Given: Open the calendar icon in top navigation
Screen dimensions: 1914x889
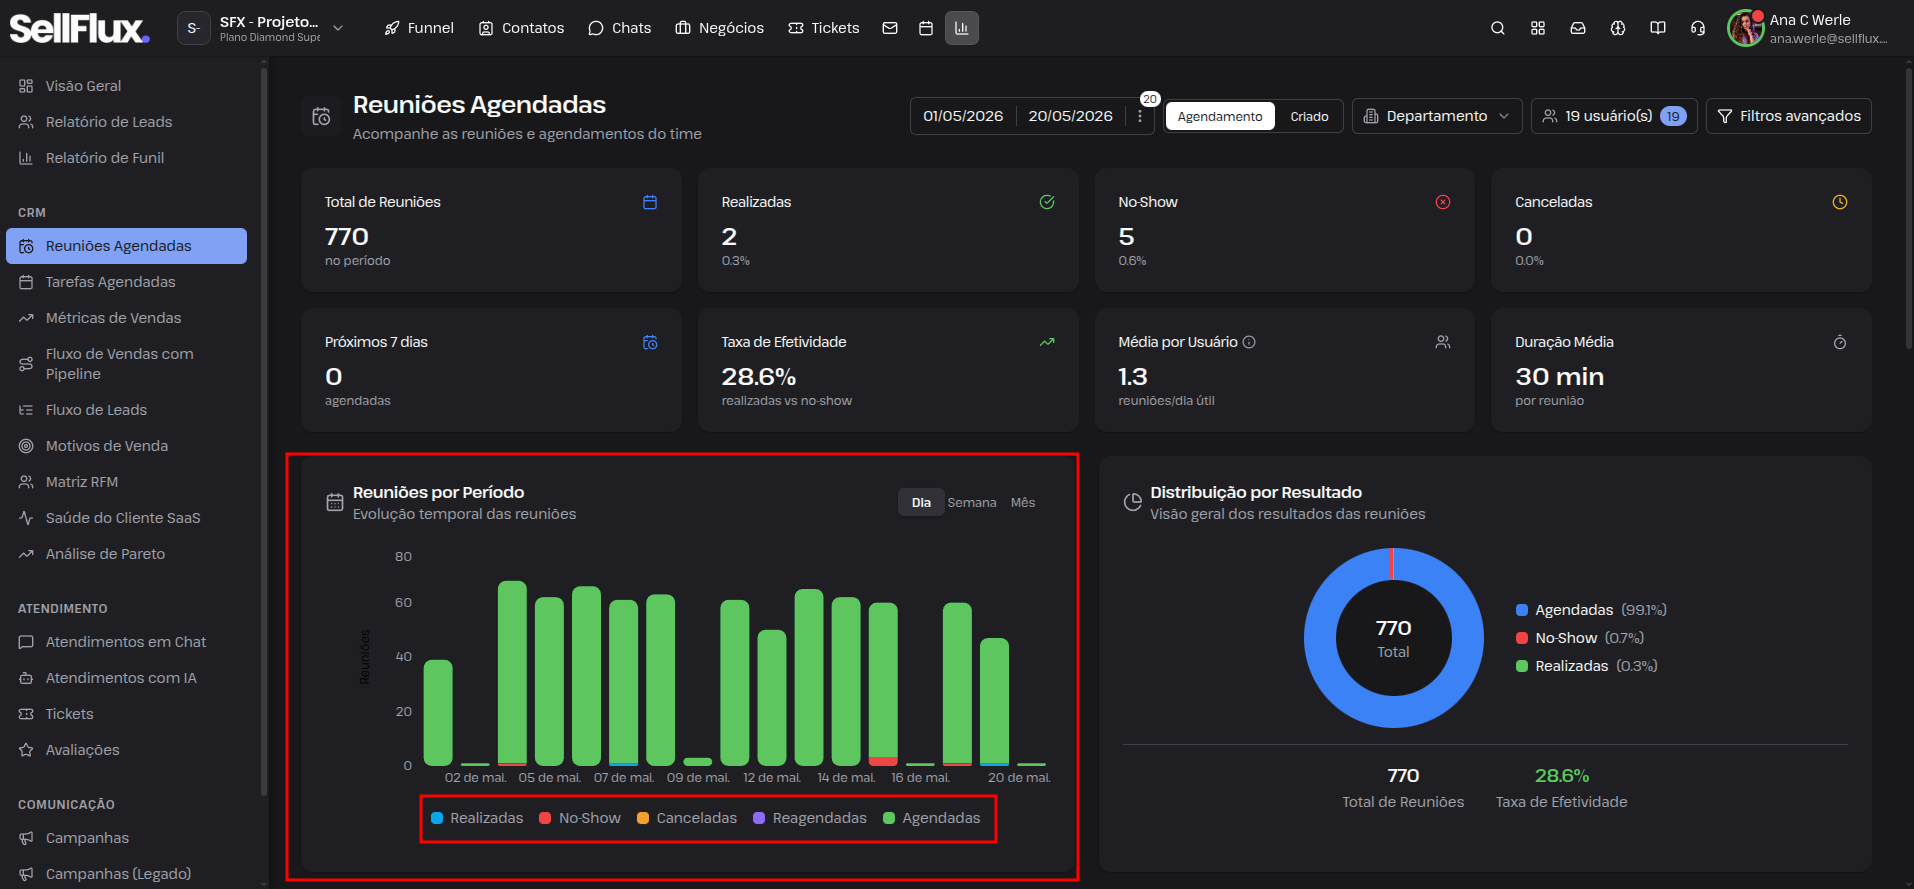Looking at the screenshot, I should [926, 28].
